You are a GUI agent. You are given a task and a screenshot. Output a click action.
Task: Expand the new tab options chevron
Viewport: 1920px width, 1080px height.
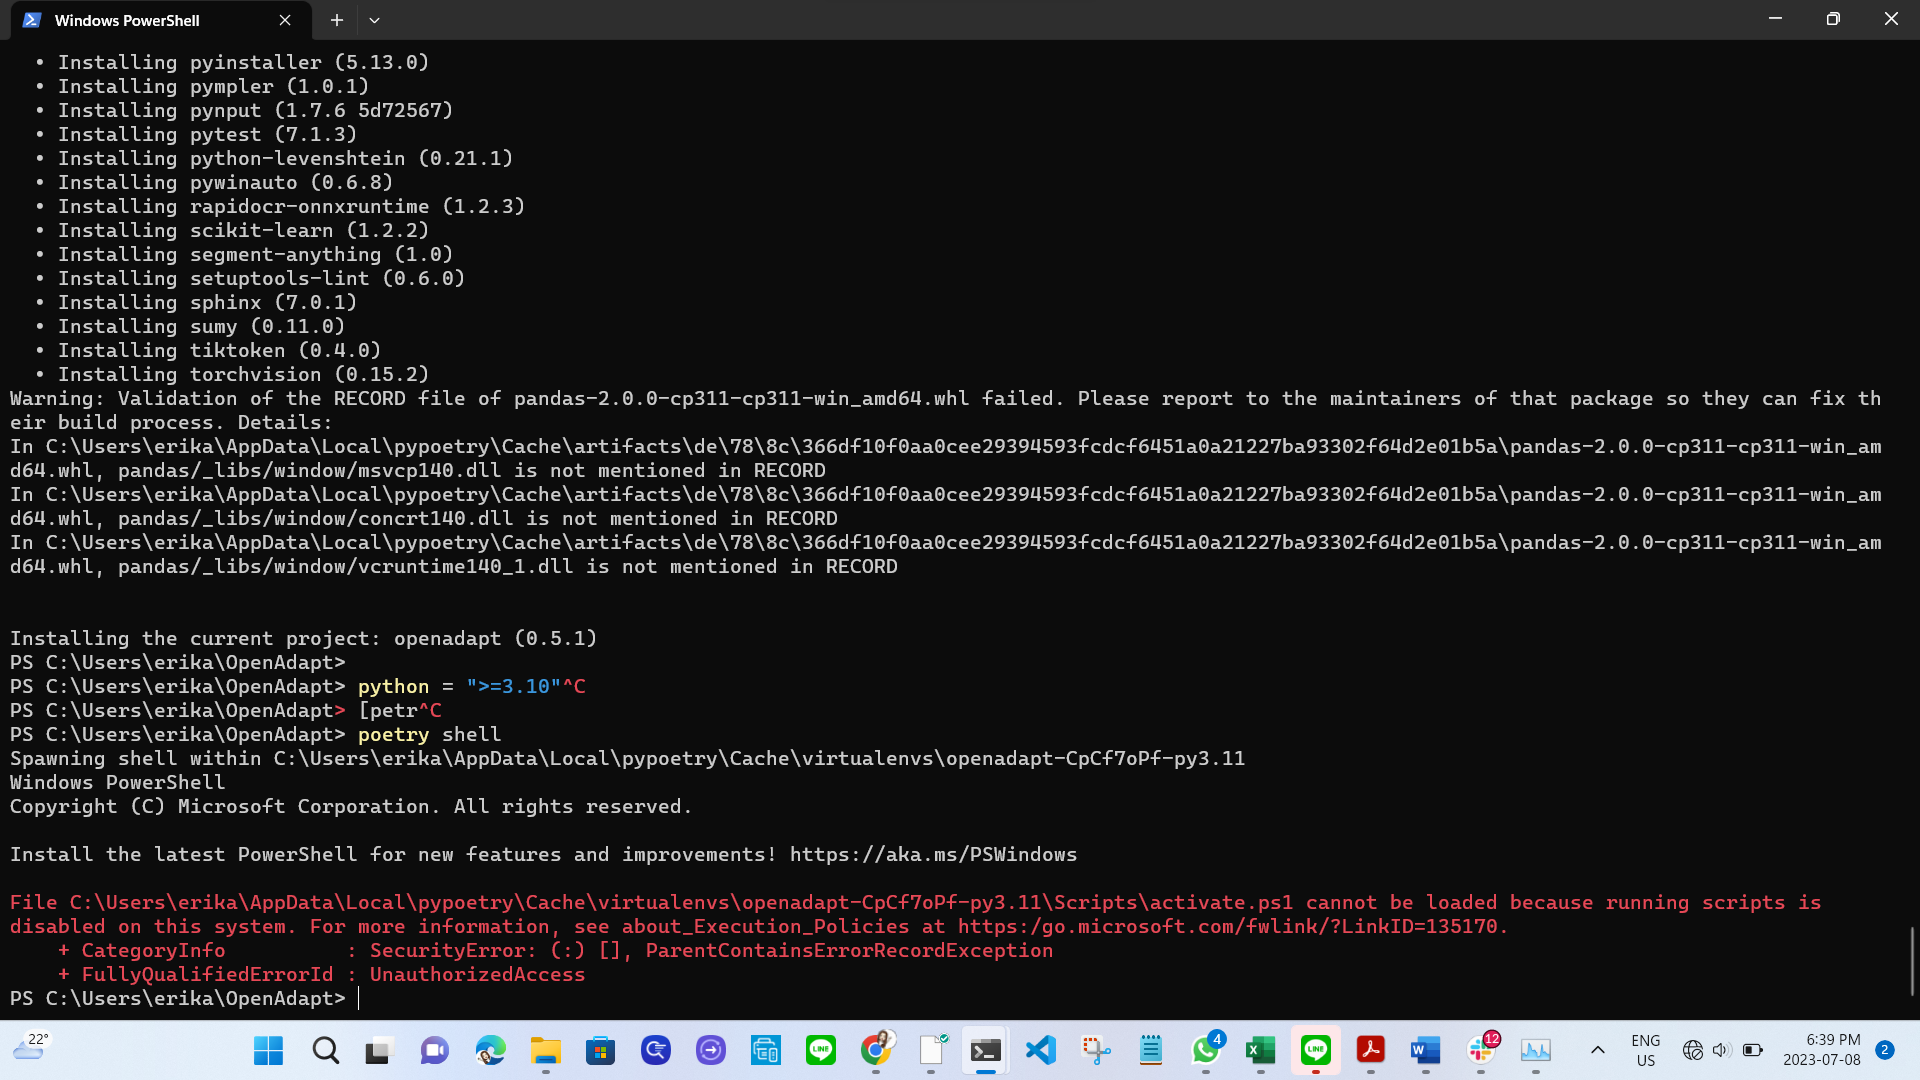374,20
